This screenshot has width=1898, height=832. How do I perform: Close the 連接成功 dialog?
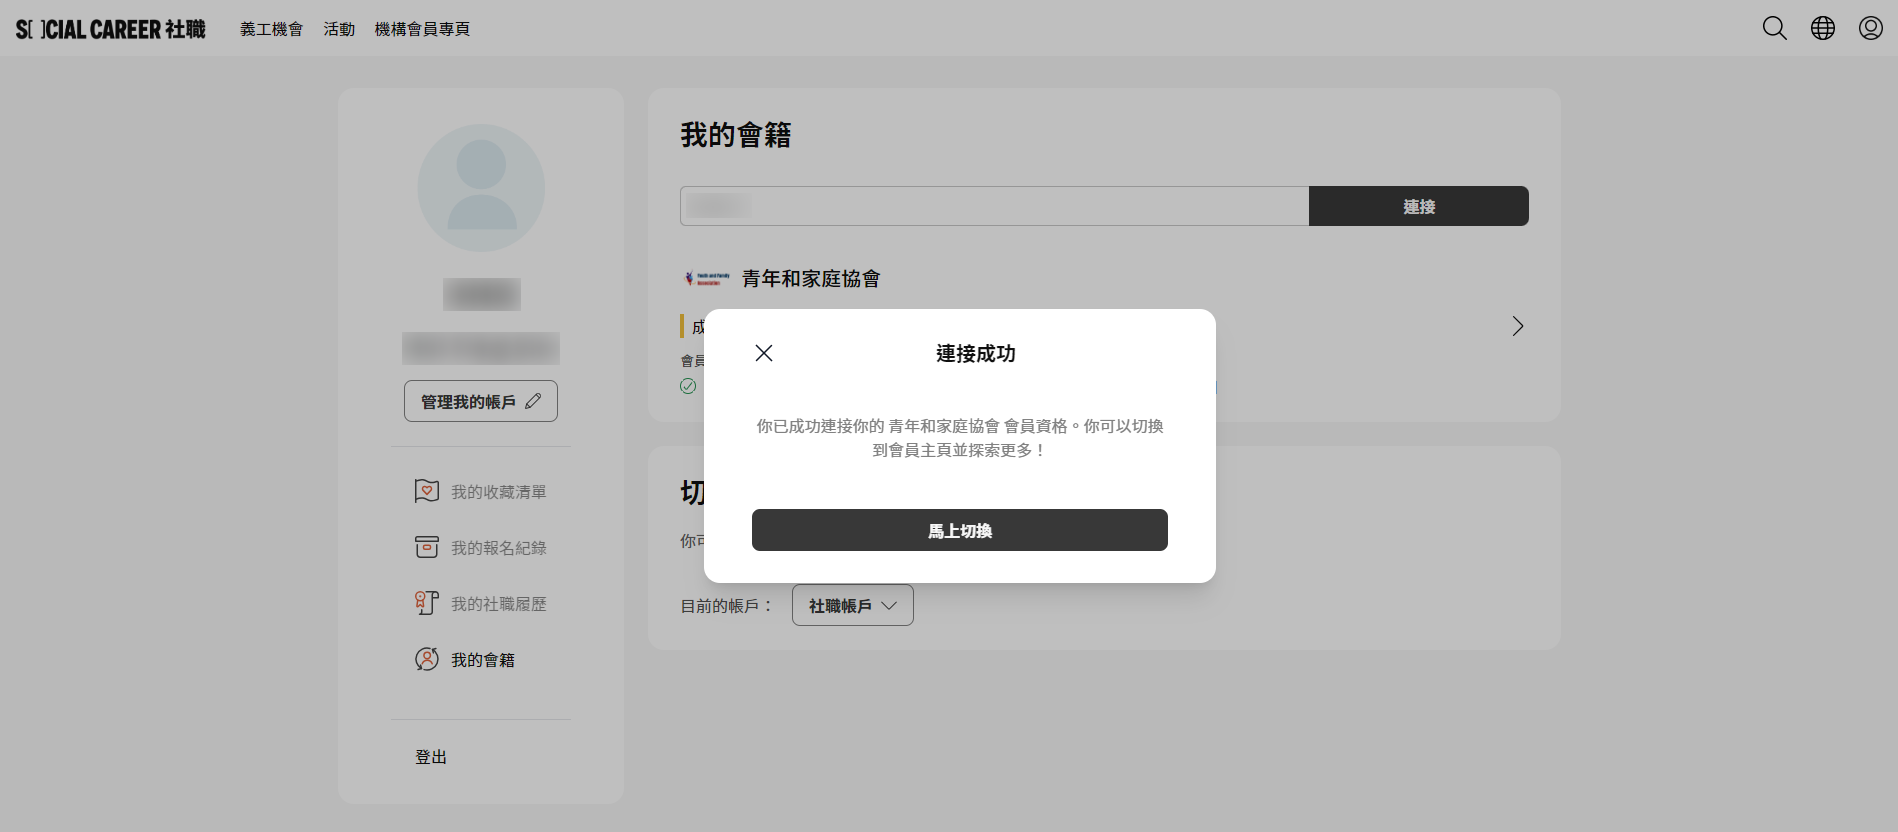764,353
